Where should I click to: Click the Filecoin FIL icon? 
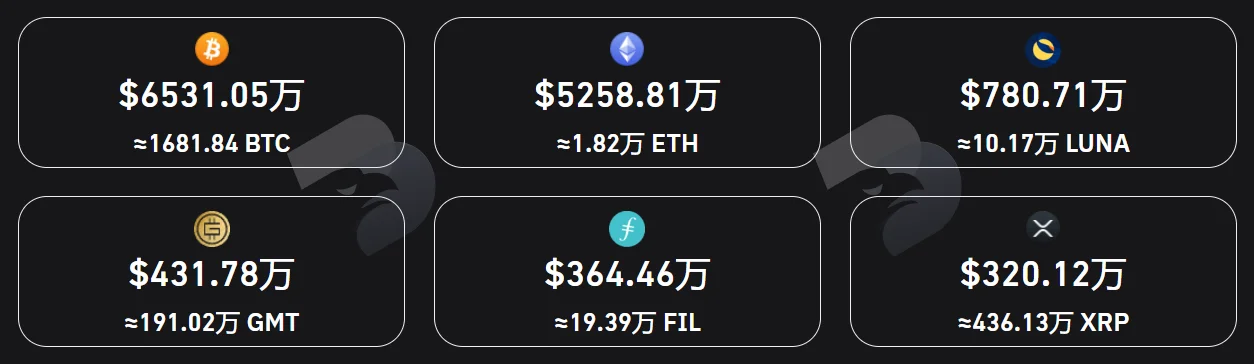[627, 230]
